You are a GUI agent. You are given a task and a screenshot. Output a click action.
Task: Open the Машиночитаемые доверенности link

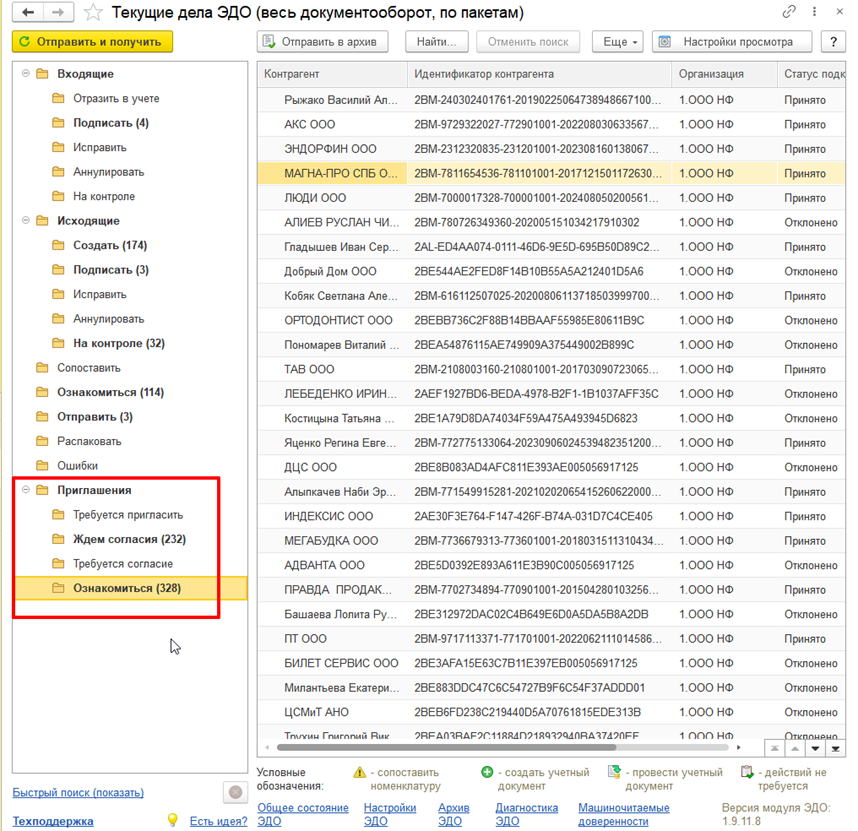[x=624, y=815]
